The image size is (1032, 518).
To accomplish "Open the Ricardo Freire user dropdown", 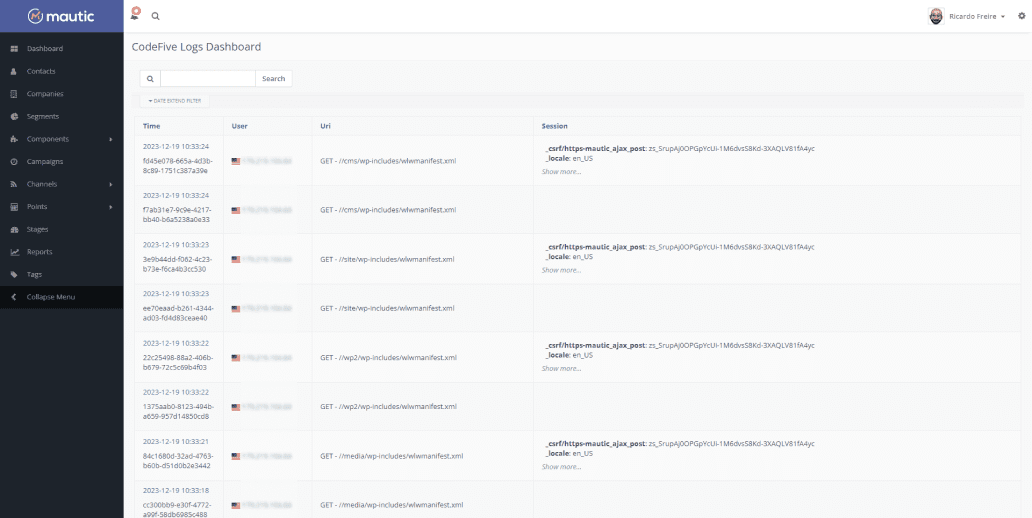I will pyautogui.click(x=977, y=16).
